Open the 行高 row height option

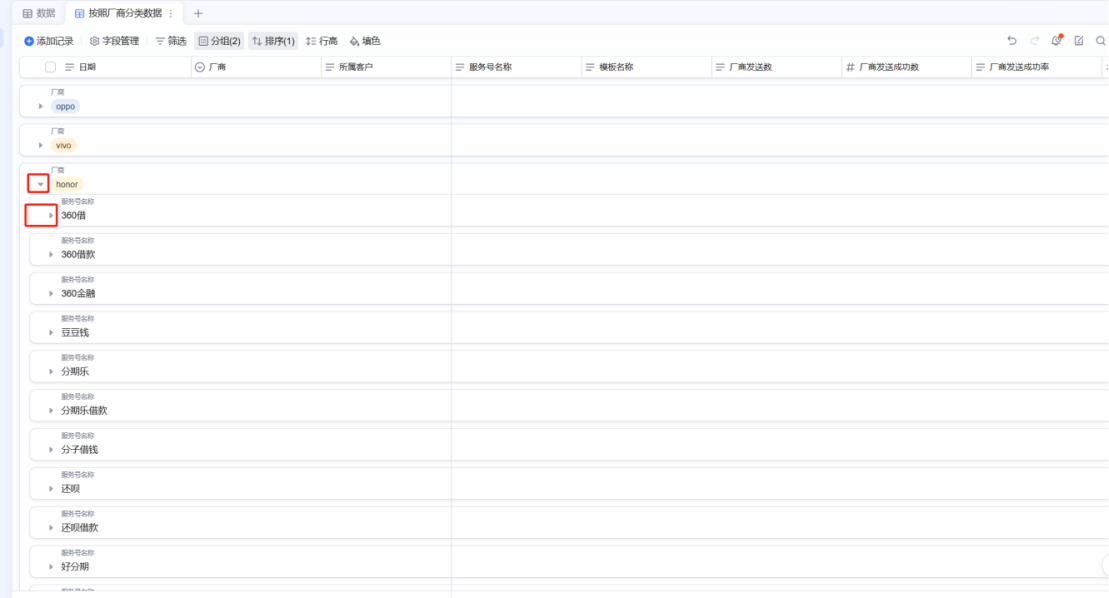[321, 41]
